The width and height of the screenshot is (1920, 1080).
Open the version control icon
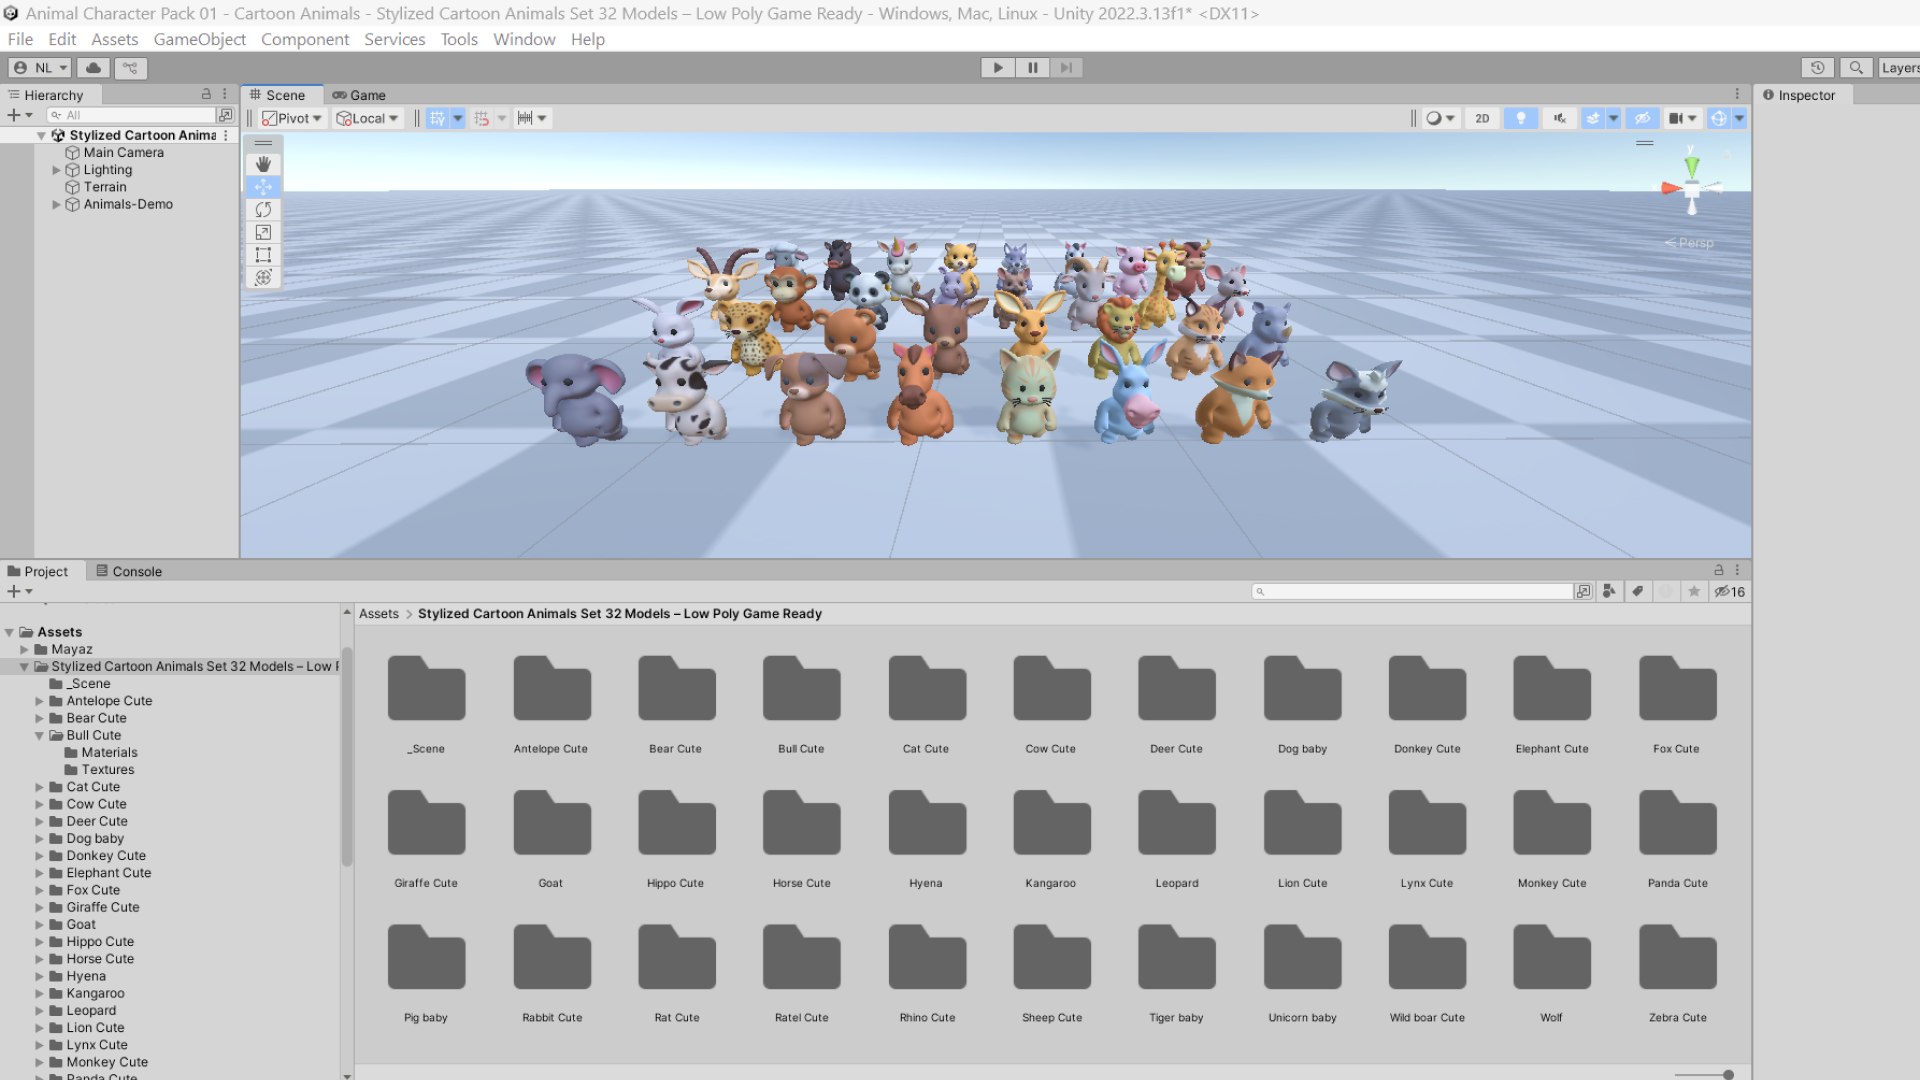coord(130,68)
